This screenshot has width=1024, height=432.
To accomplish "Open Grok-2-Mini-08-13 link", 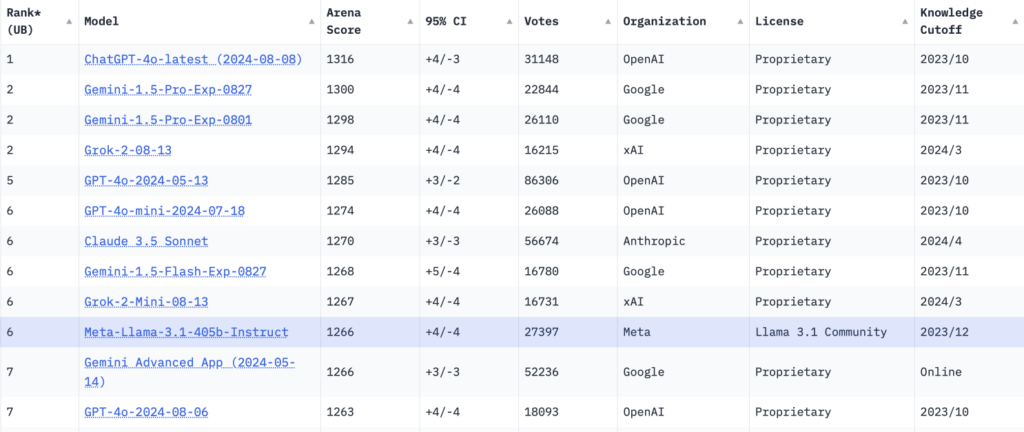I will [146, 302].
